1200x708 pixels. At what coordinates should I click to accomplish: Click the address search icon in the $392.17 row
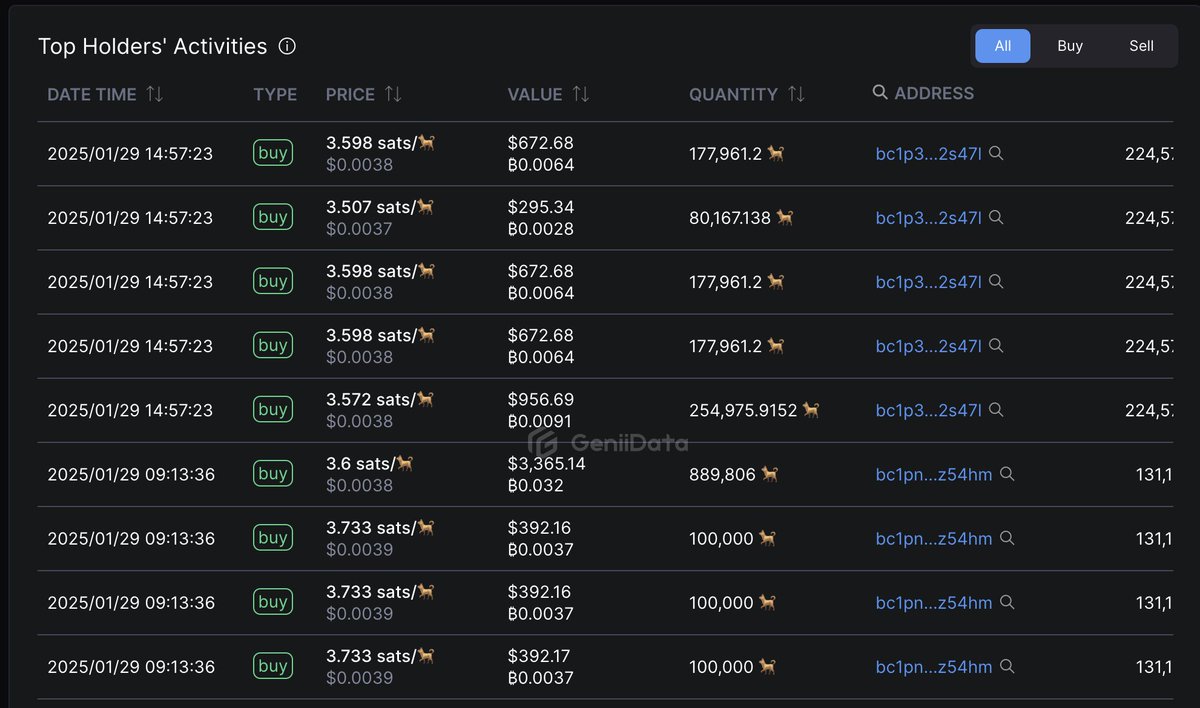click(1007, 665)
